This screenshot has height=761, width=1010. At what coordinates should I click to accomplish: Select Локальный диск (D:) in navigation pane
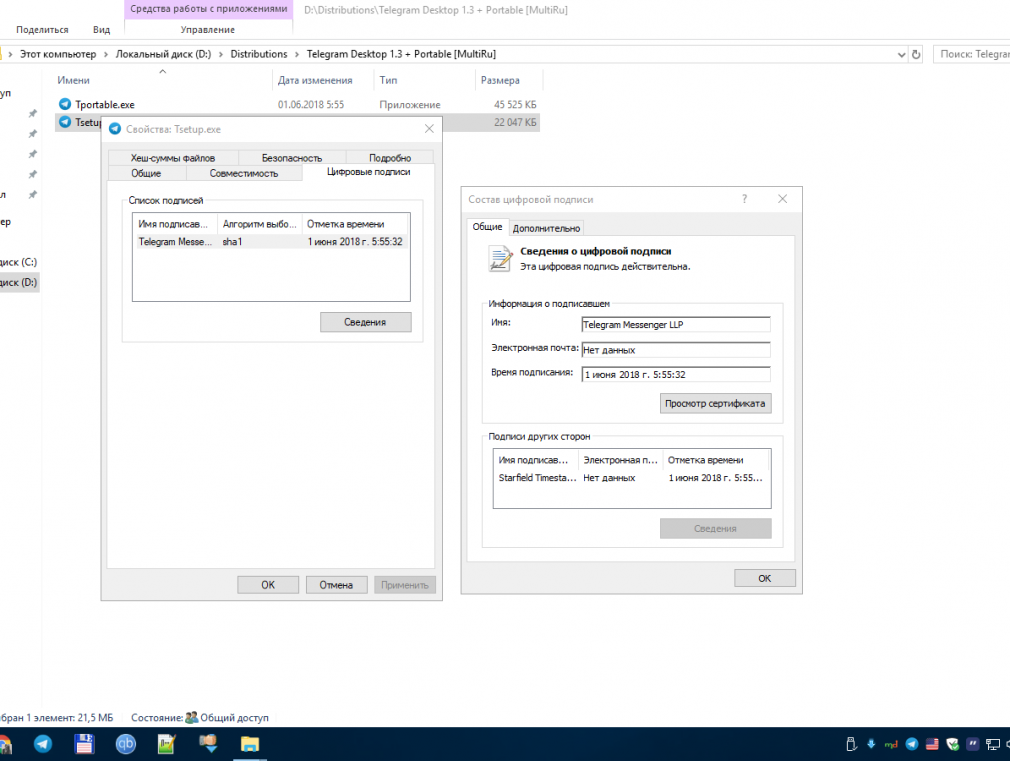(19, 282)
